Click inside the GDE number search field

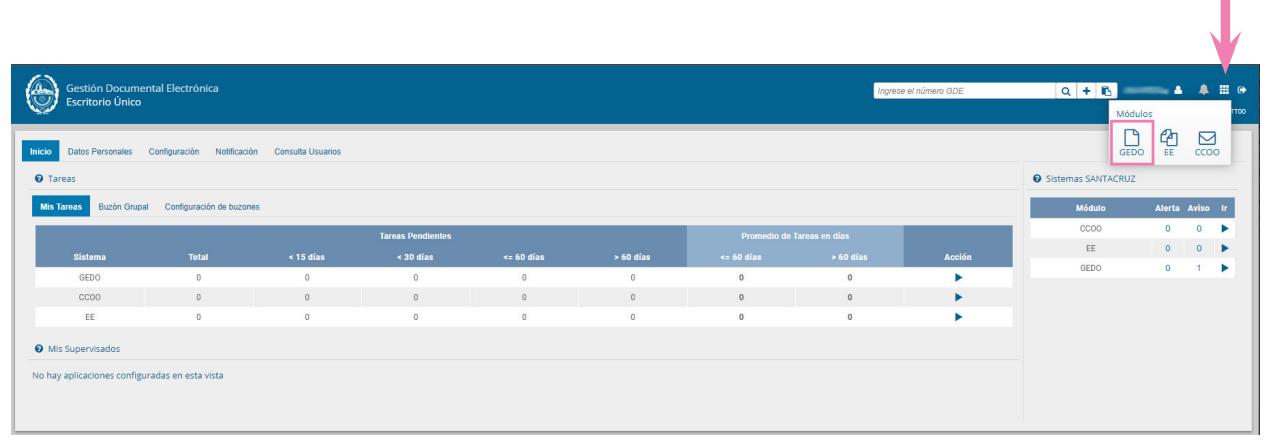point(964,91)
